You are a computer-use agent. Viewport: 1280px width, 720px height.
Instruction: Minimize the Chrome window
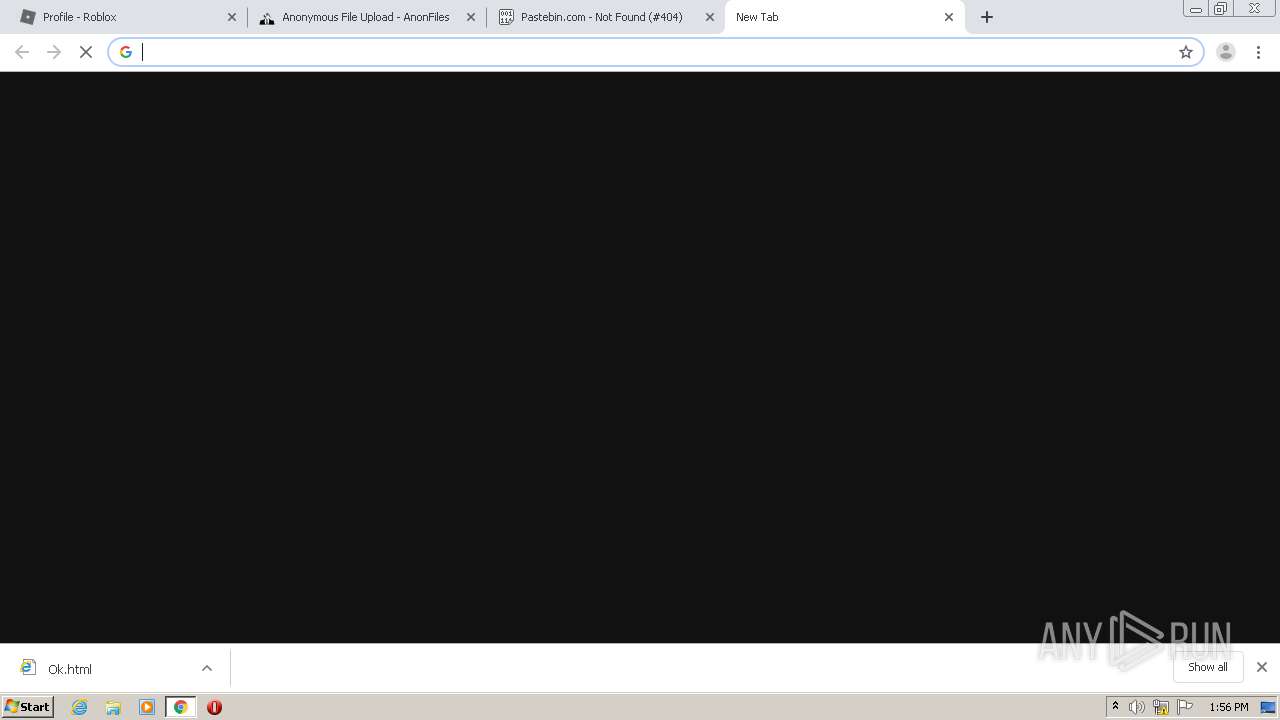point(1195,9)
